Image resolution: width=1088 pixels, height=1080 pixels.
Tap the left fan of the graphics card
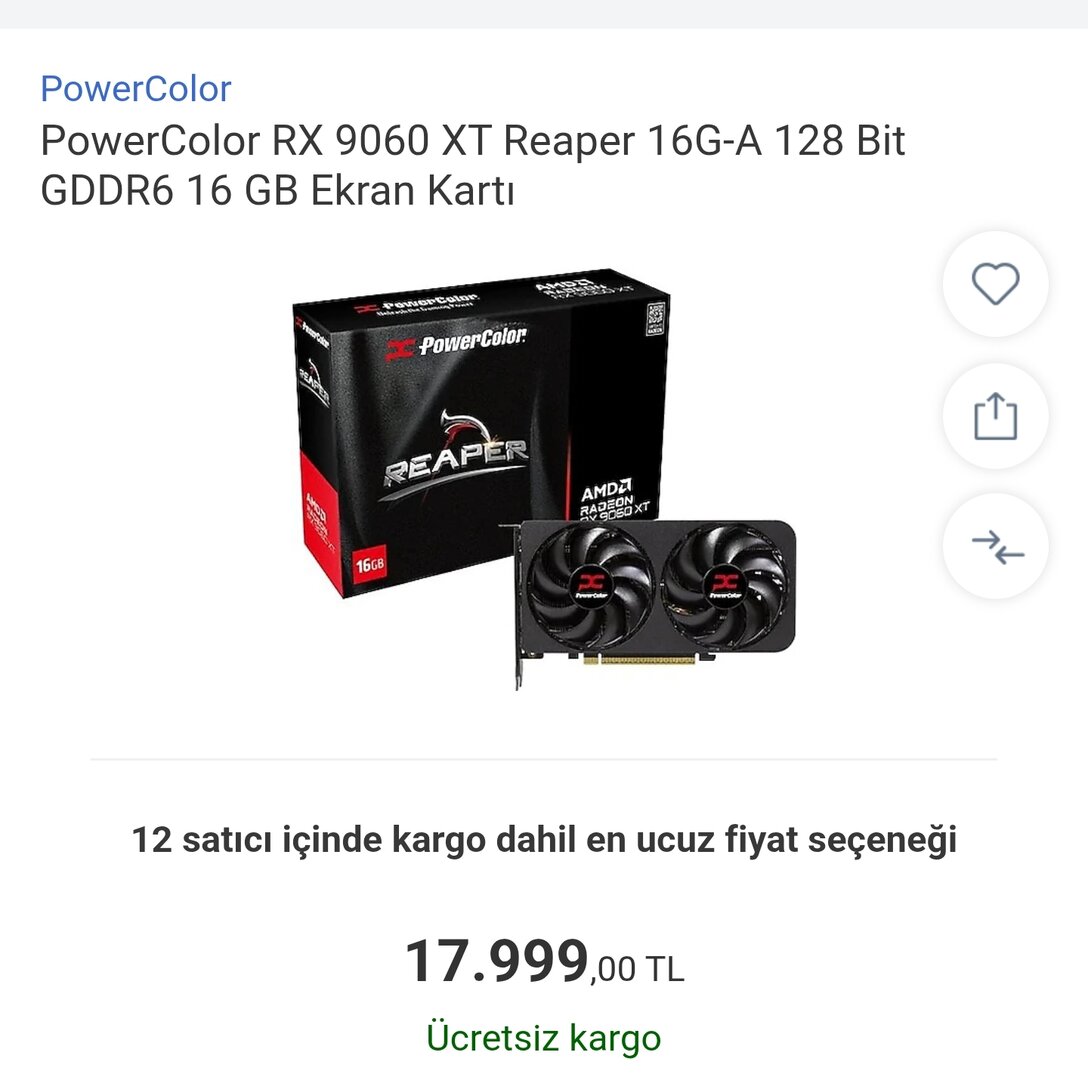[590, 586]
